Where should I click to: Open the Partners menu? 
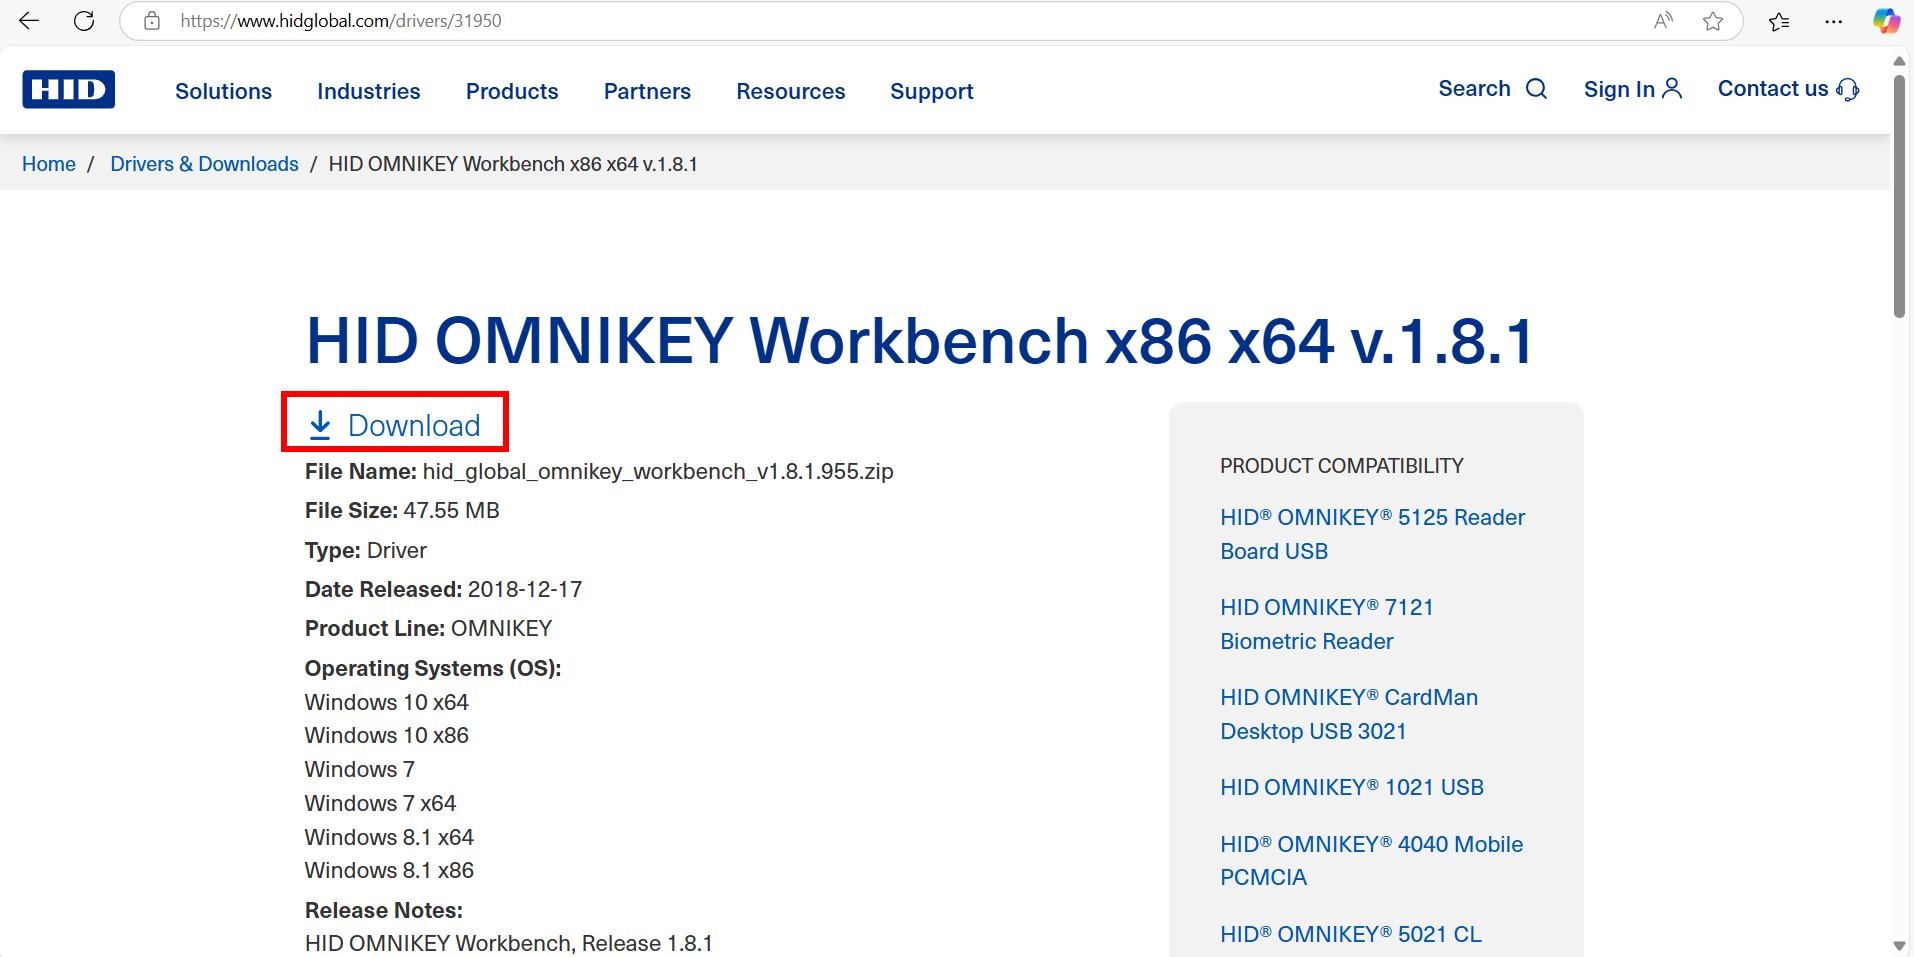[x=647, y=91]
